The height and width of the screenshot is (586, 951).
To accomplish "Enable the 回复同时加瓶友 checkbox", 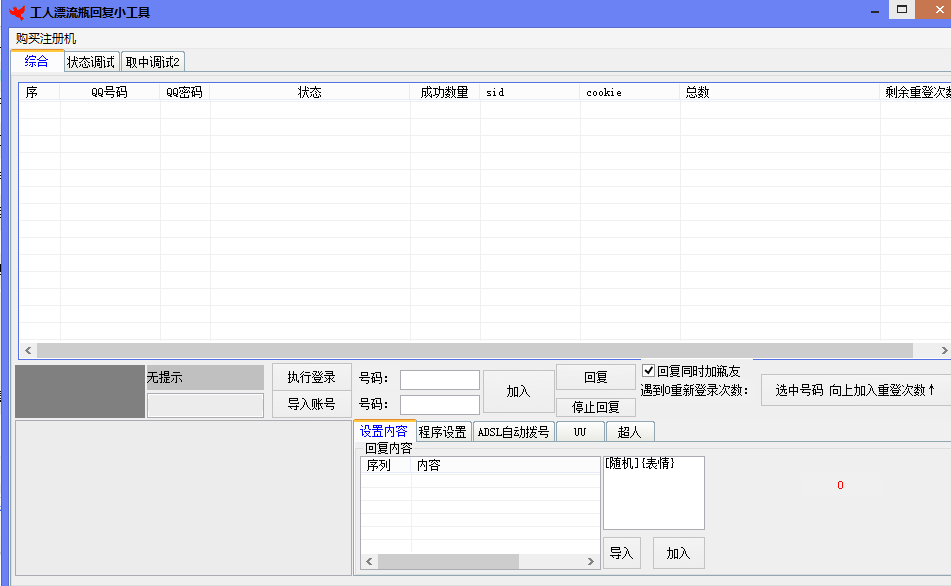I will click(649, 371).
